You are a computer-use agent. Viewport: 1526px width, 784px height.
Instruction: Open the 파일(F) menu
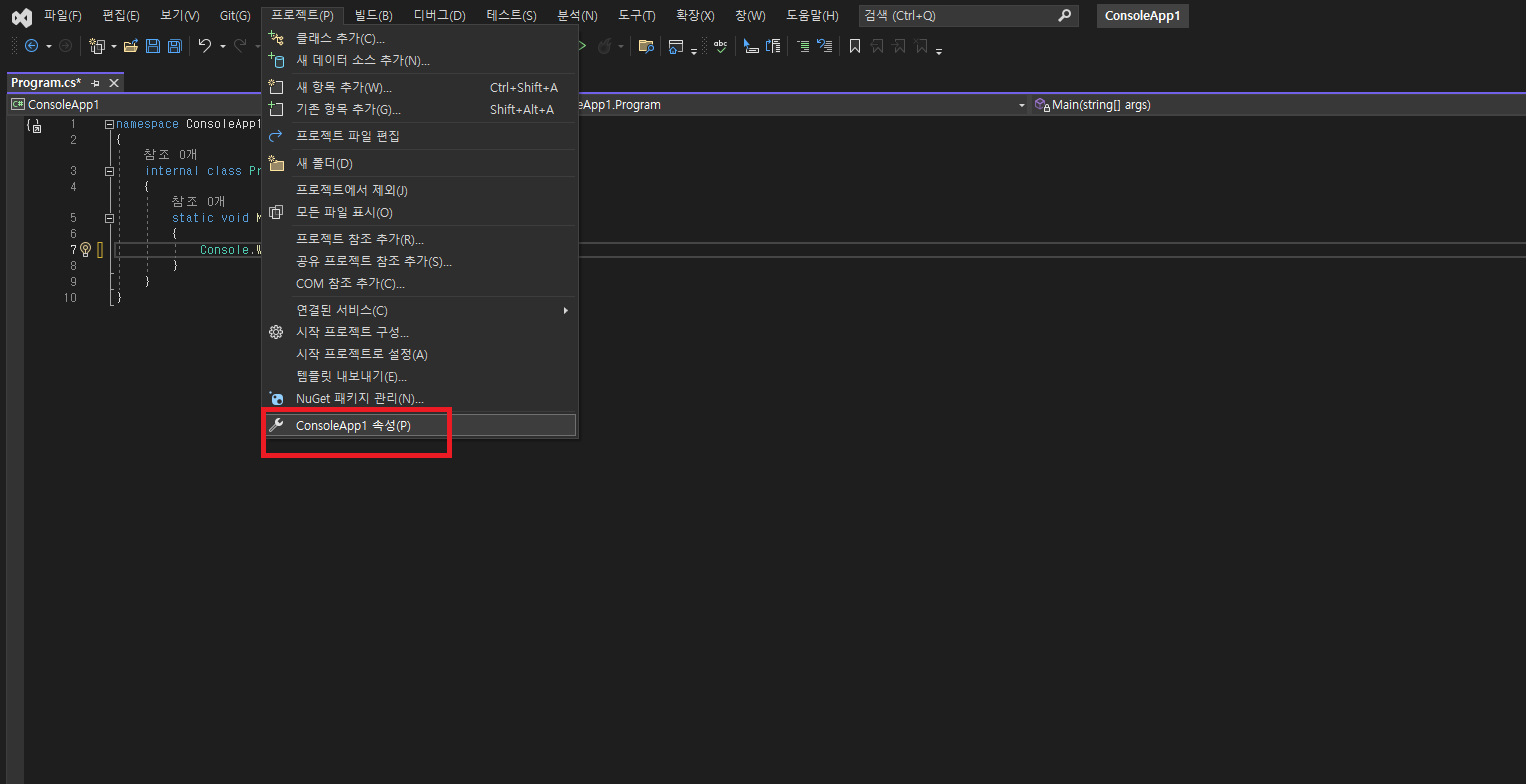[x=62, y=16]
